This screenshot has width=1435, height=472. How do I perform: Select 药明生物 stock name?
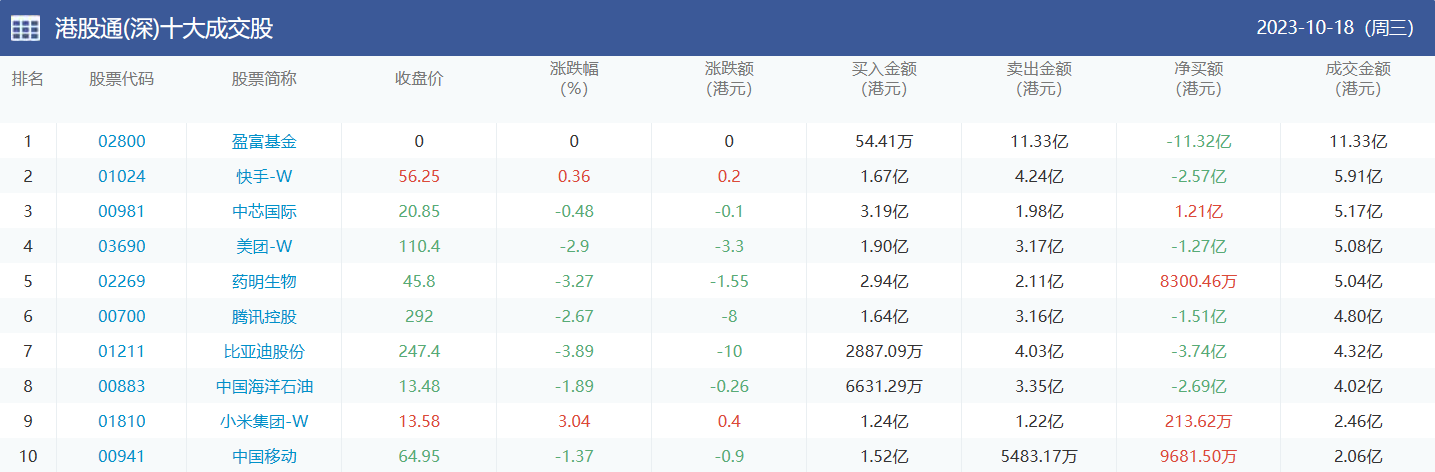[x=264, y=282]
